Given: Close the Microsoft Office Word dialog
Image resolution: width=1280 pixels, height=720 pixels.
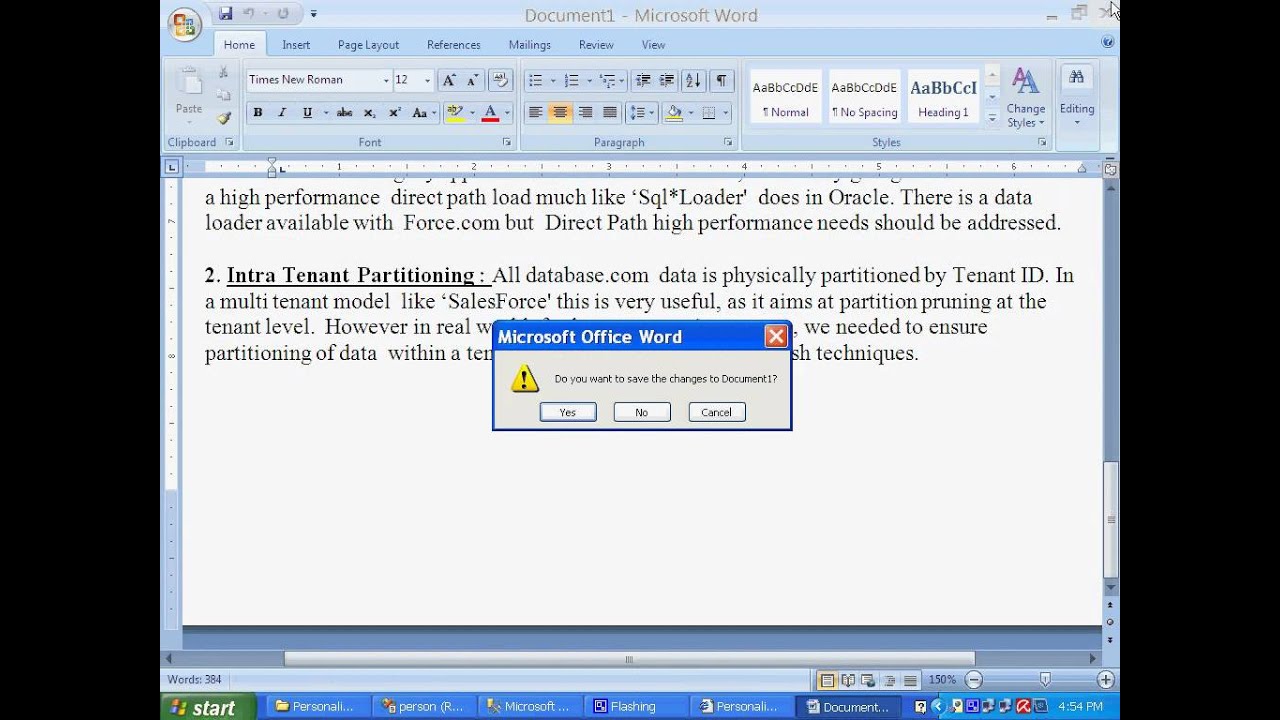Looking at the screenshot, I should pos(775,337).
